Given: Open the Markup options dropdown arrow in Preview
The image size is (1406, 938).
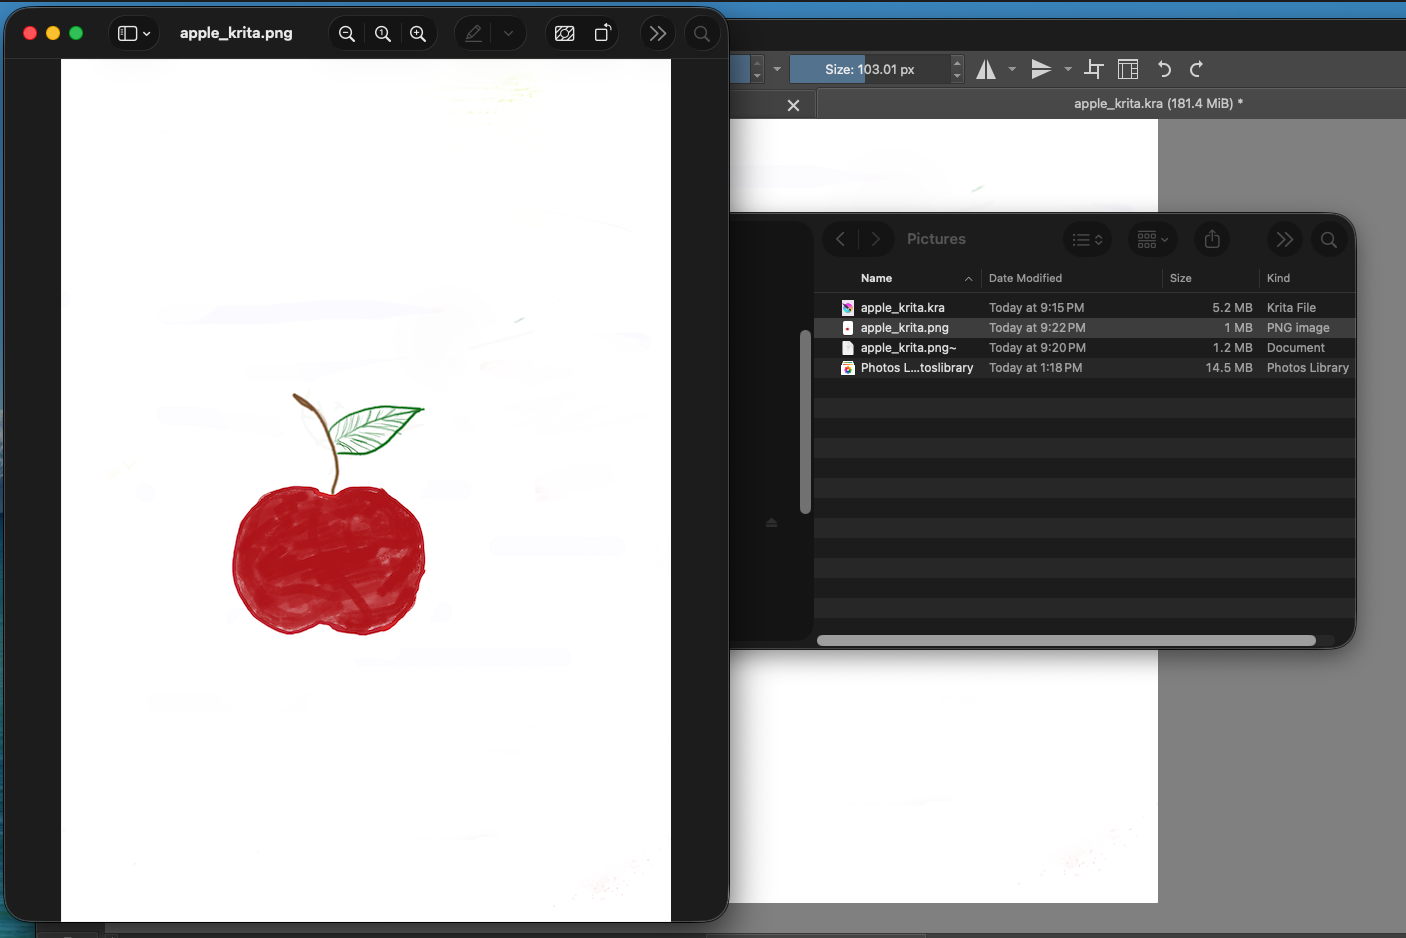Looking at the screenshot, I should point(508,34).
